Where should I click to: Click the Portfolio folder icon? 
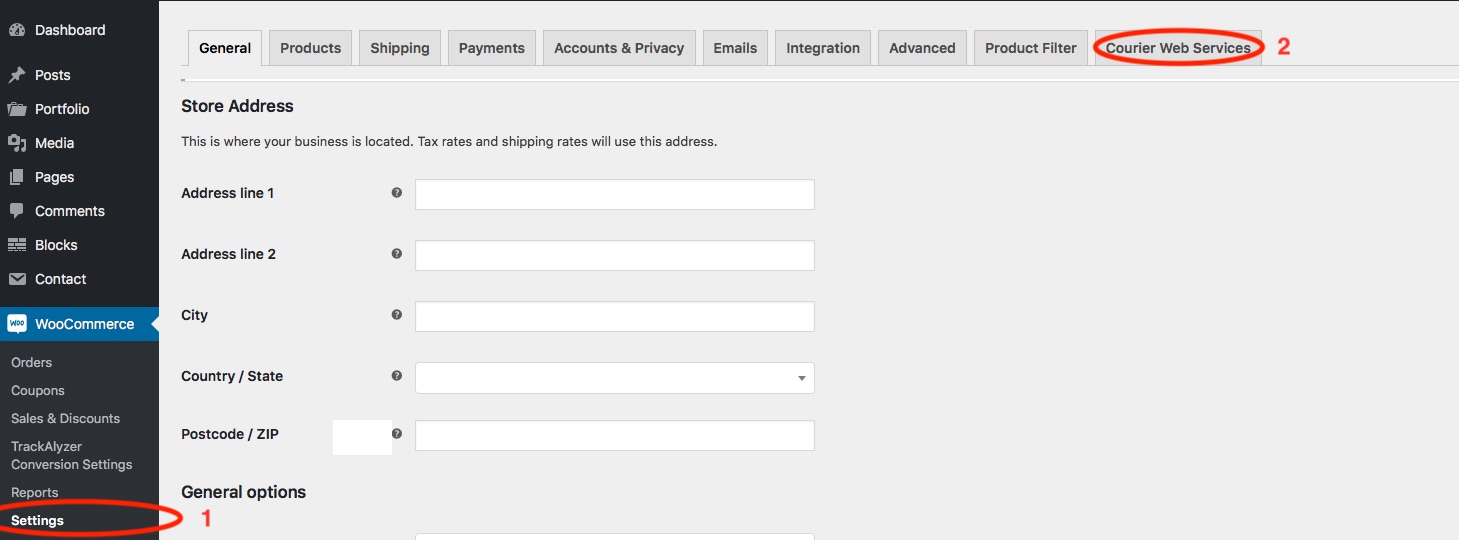(x=17, y=109)
